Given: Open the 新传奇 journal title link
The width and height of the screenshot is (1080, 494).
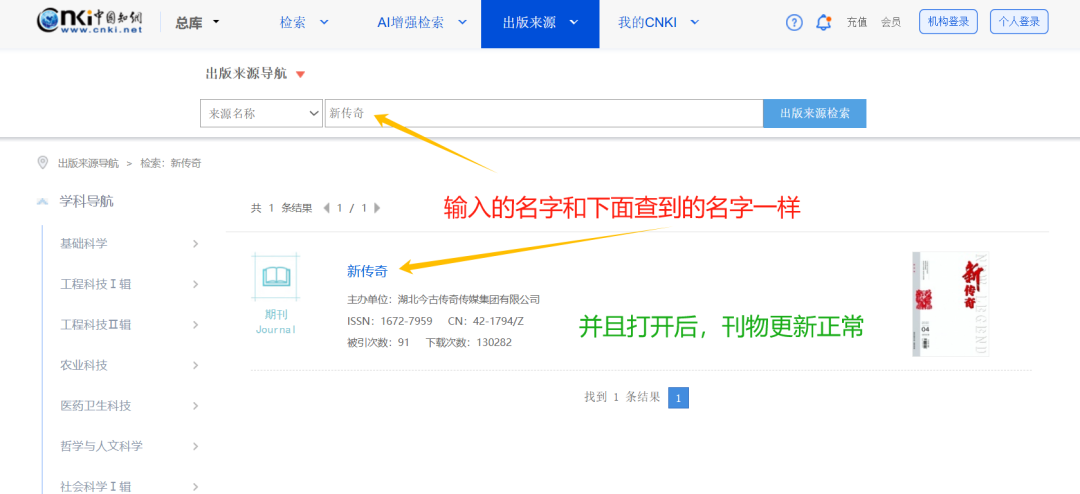Looking at the screenshot, I should pos(367,271).
